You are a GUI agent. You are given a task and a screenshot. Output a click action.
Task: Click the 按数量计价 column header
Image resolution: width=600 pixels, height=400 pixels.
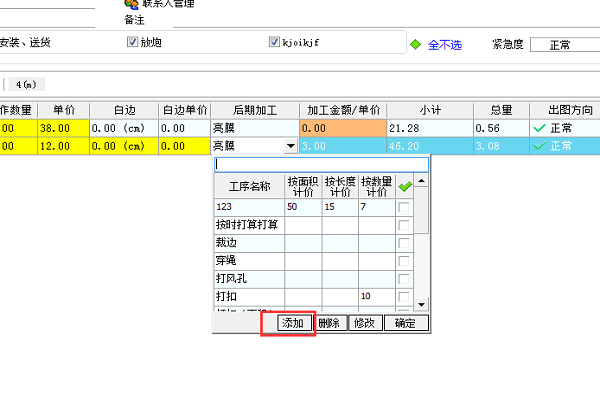pyautogui.click(x=377, y=186)
